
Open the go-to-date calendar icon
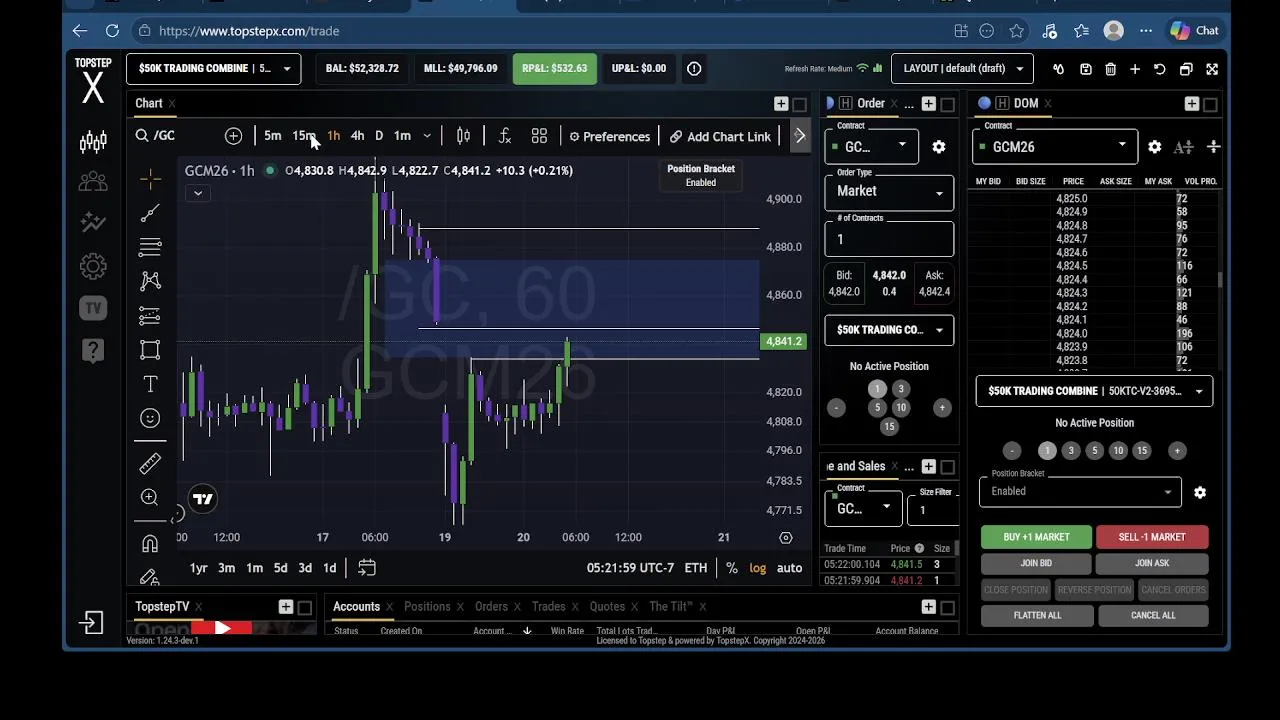pos(367,568)
